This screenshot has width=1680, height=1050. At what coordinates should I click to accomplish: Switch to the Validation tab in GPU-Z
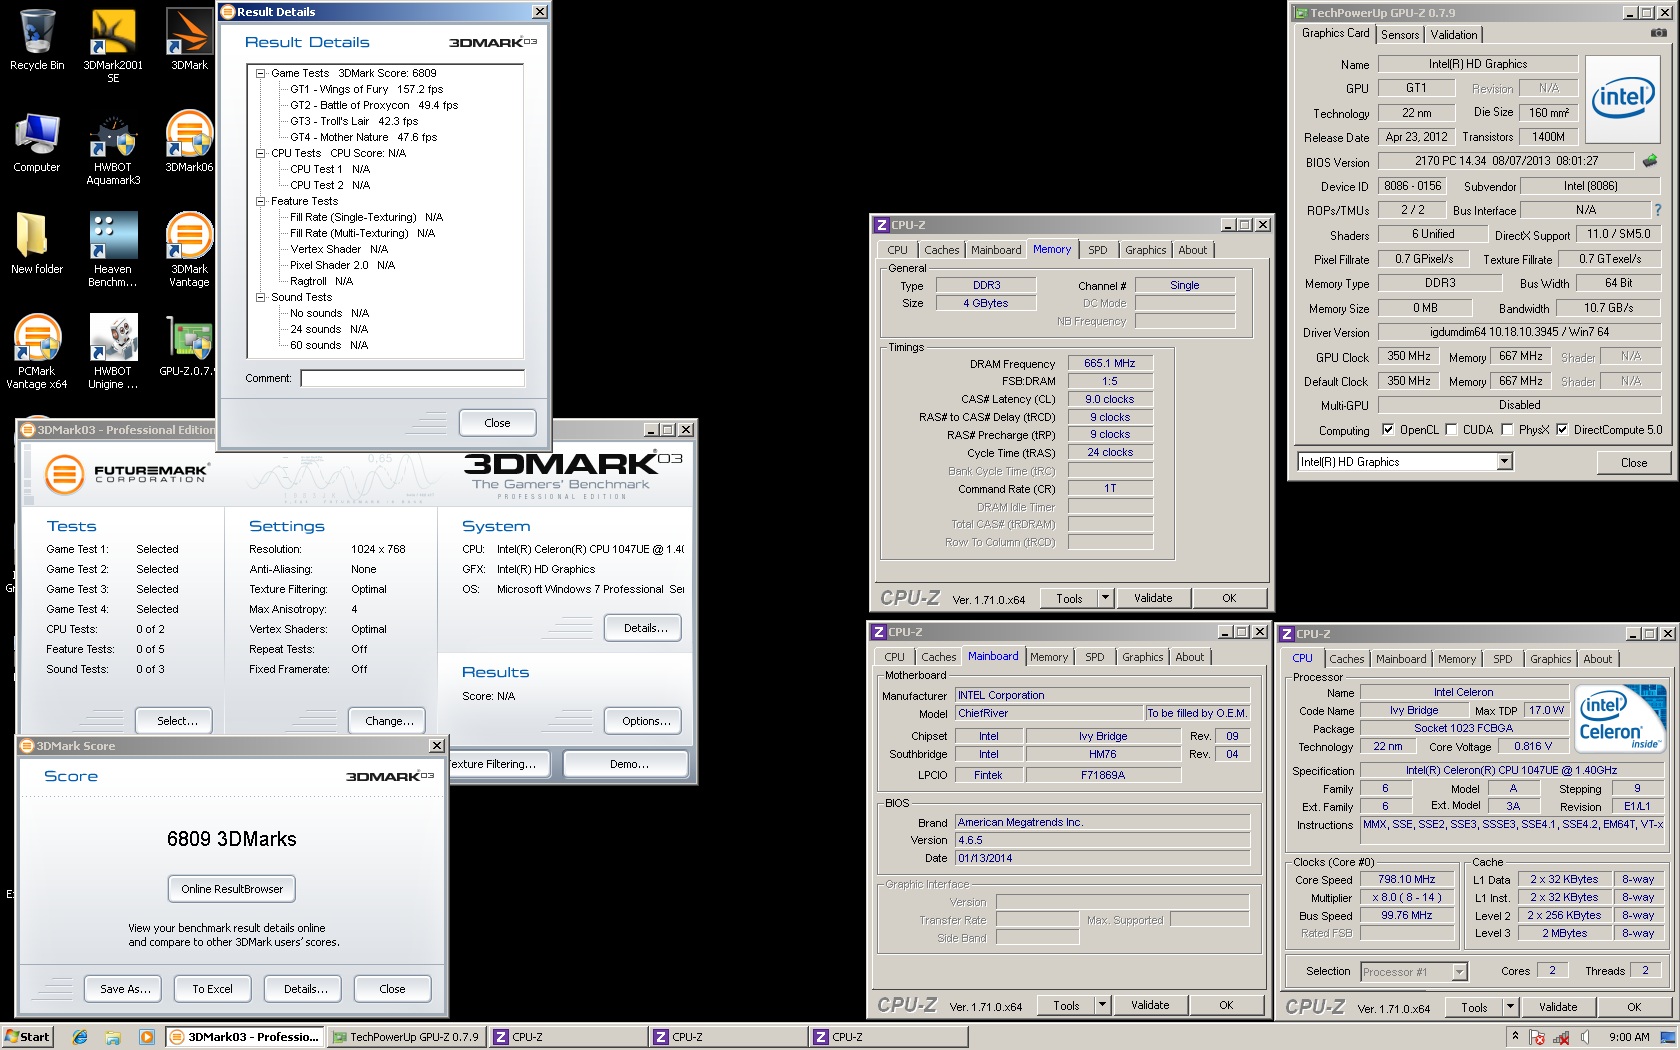(x=1453, y=34)
